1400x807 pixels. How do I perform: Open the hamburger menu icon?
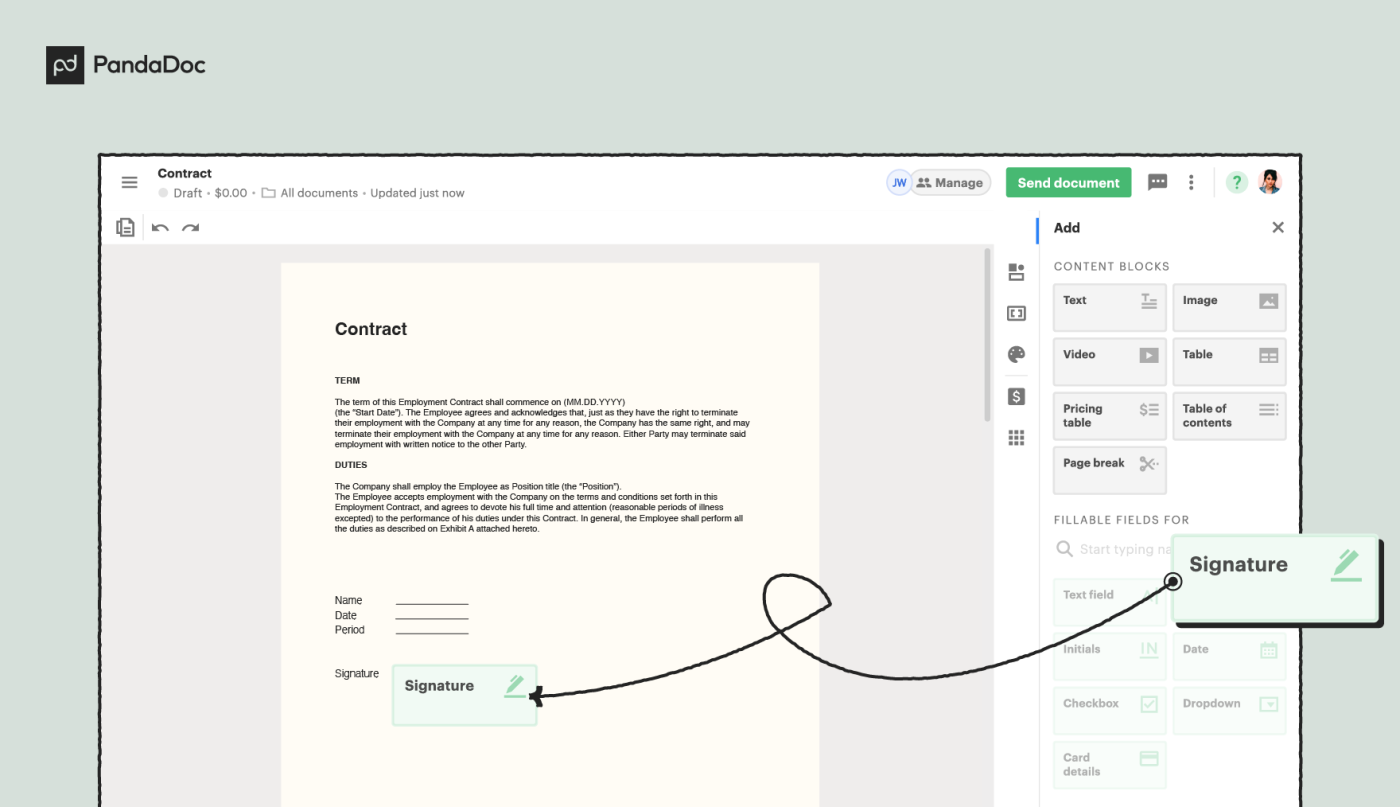click(129, 182)
